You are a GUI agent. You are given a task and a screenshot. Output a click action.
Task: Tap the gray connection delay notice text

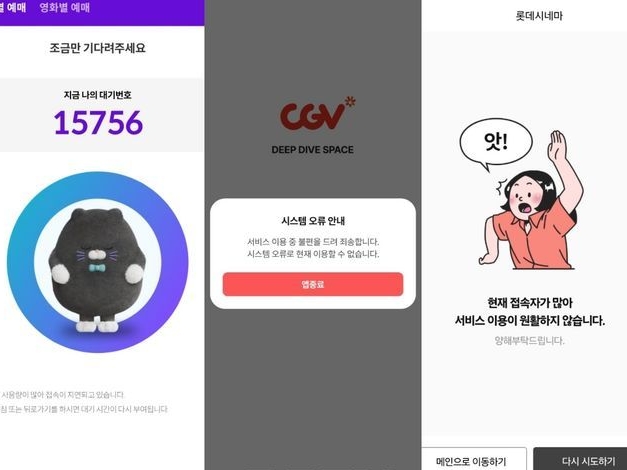62,395
